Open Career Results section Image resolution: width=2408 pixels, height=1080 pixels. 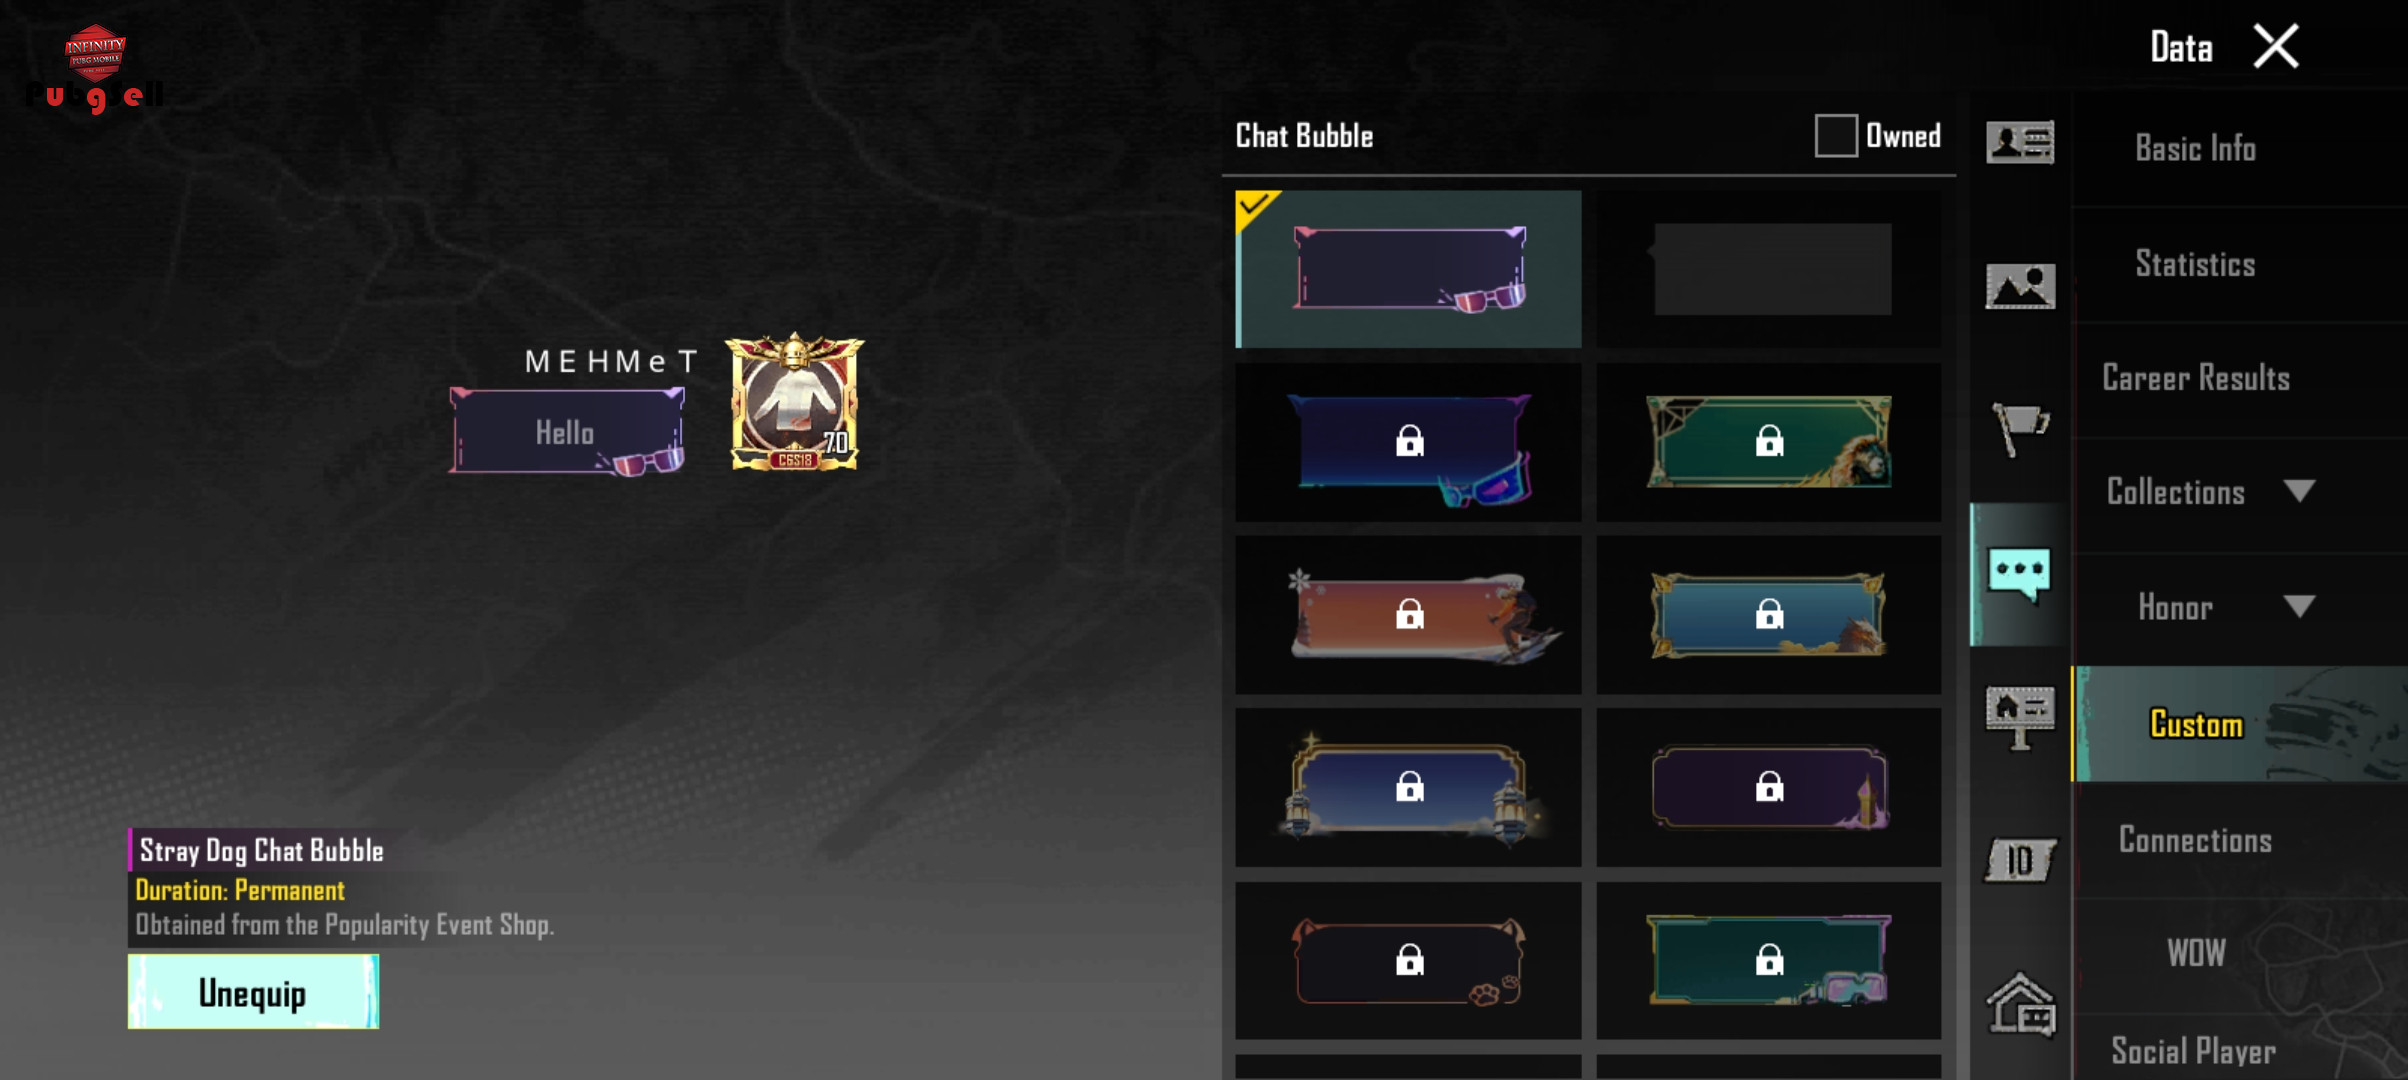tap(2195, 378)
